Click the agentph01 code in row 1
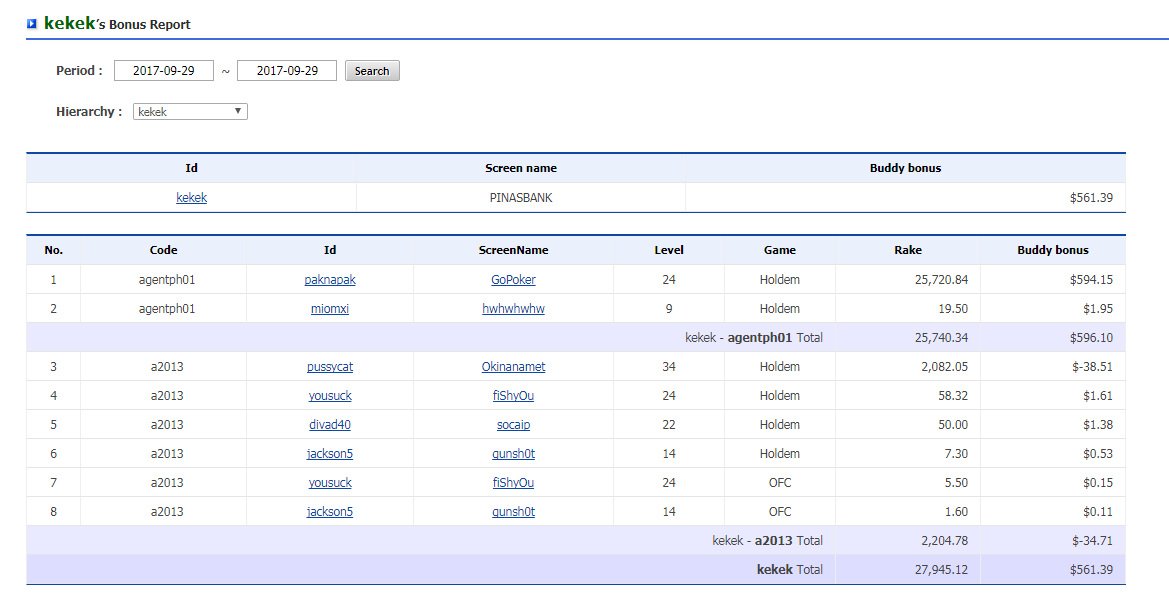This screenshot has height=615, width=1169. pyautogui.click(x=166, y=280)
